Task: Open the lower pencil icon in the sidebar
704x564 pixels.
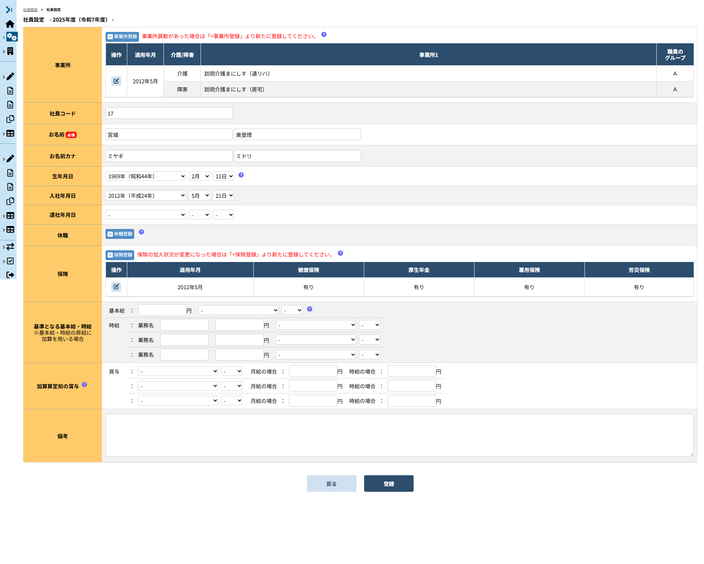Action: click(x=10, y=159)
